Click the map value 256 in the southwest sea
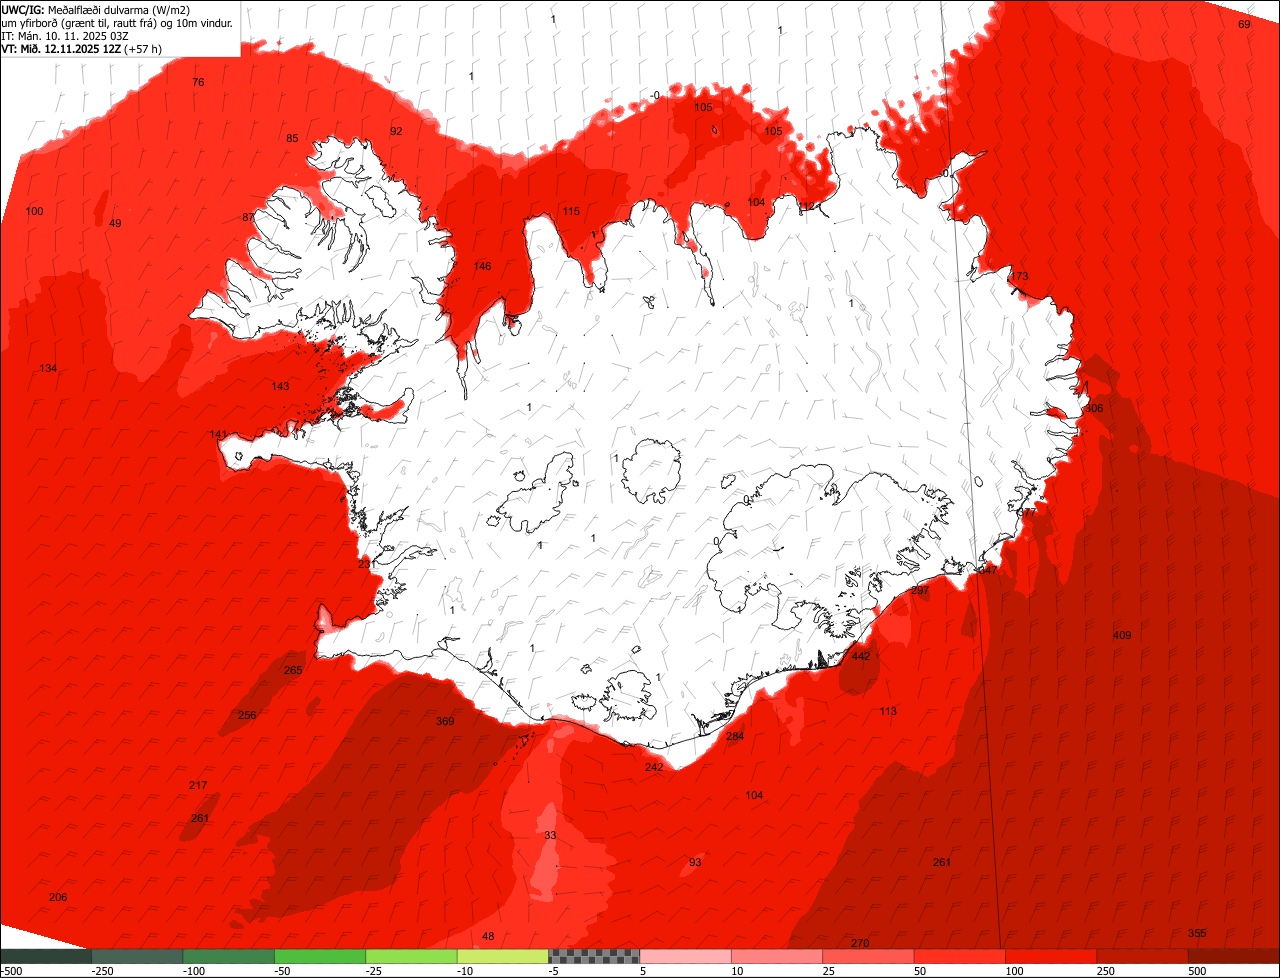 point(247,715)
